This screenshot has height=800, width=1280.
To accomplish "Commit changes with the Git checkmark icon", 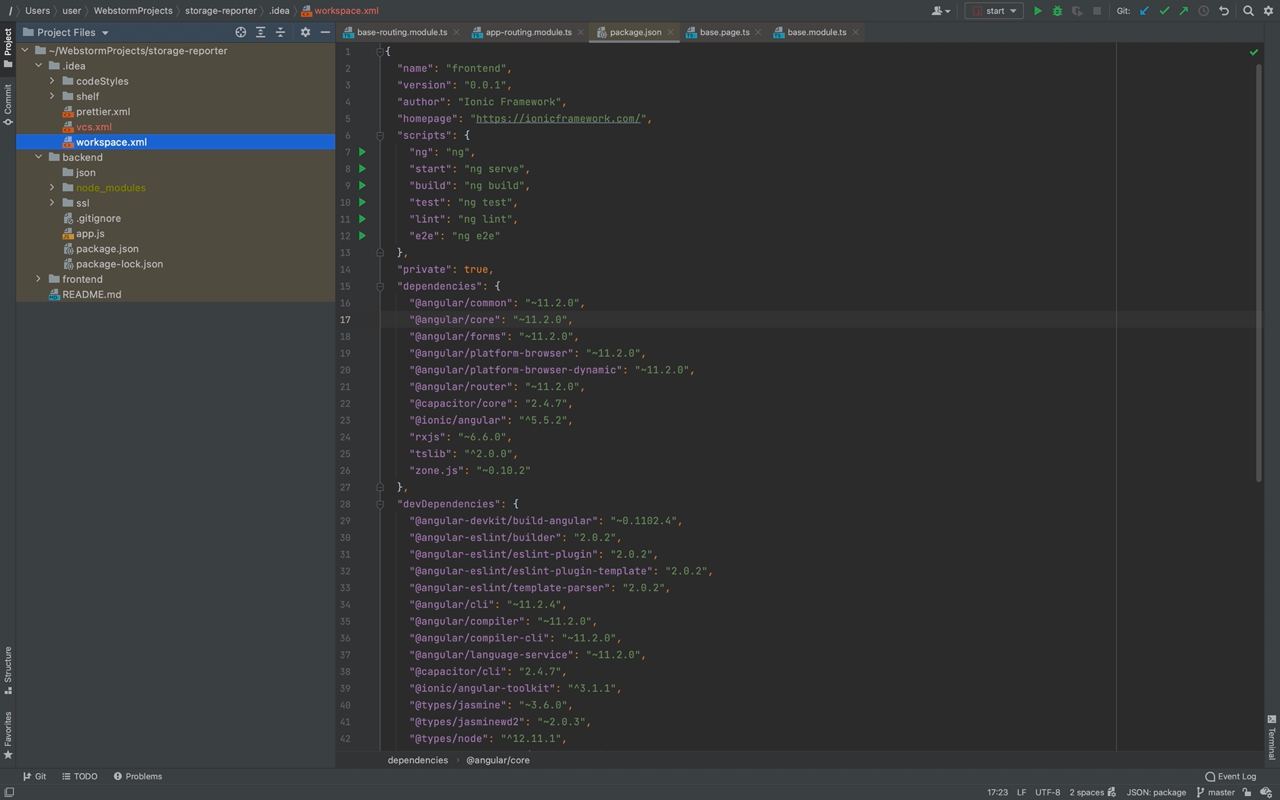I will [1164, 11].
